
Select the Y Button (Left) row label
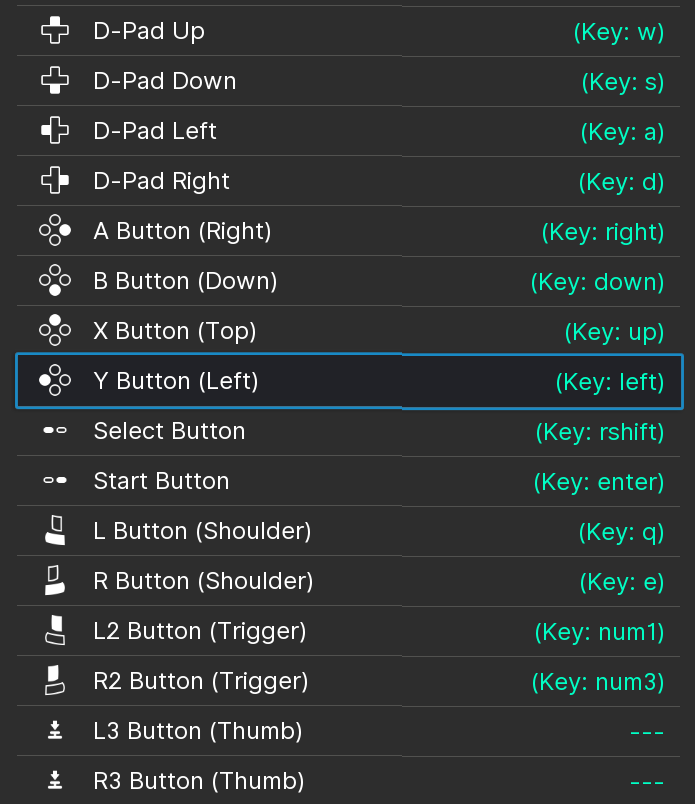click(176, 381)
